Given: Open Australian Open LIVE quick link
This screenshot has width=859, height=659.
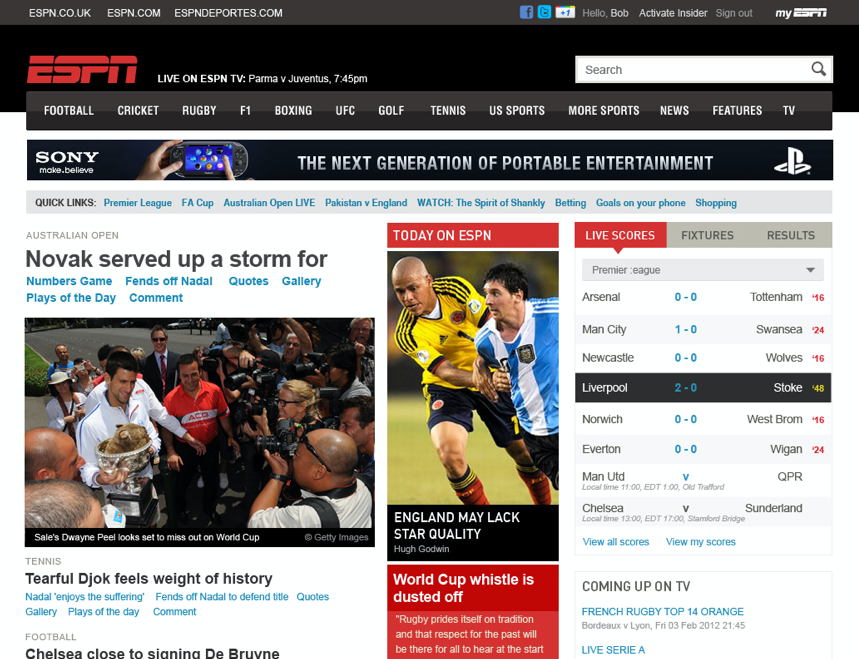Looking at the screenshot, I should point(269,203).
